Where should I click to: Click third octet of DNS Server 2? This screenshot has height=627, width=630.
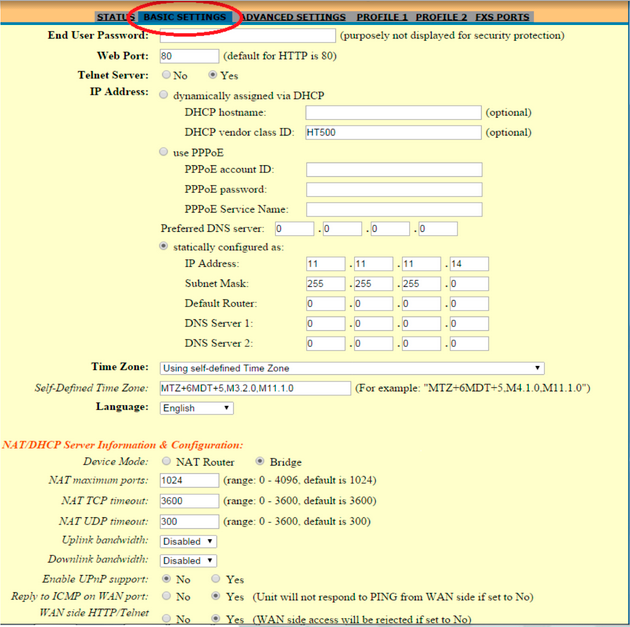click(421, 344)
